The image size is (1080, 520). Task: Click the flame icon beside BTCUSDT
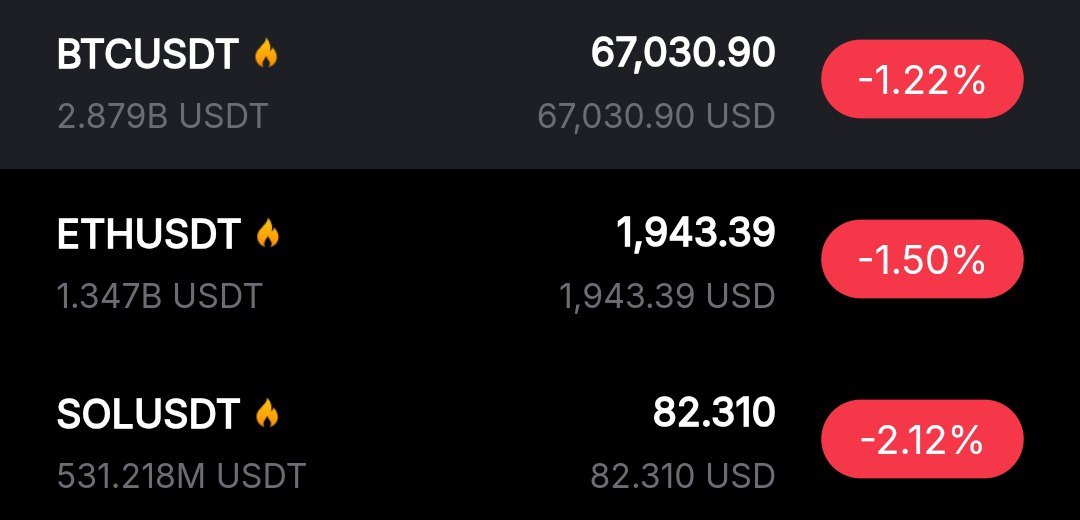click(266, 54)
